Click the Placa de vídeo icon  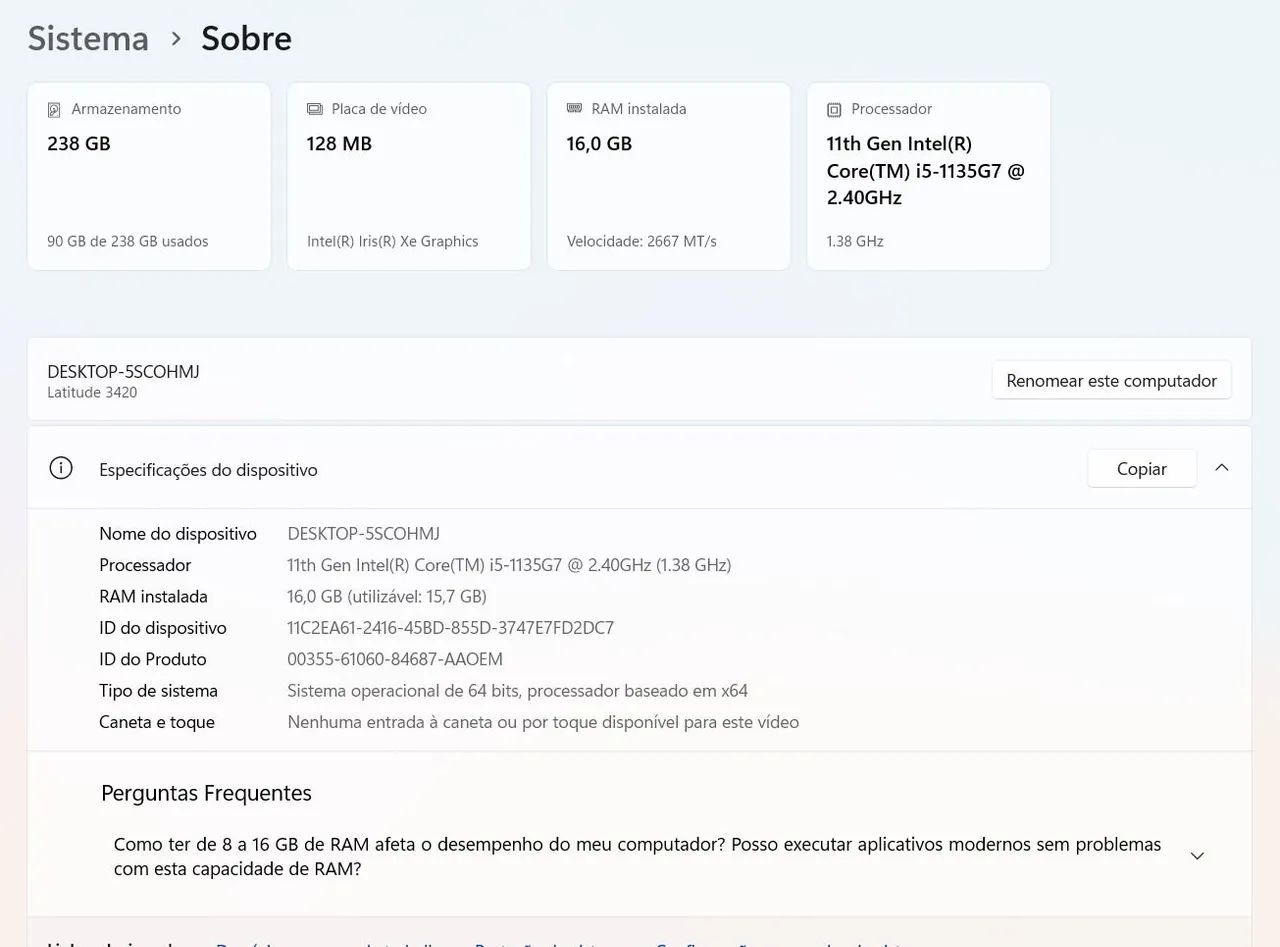tap(315, 109)
